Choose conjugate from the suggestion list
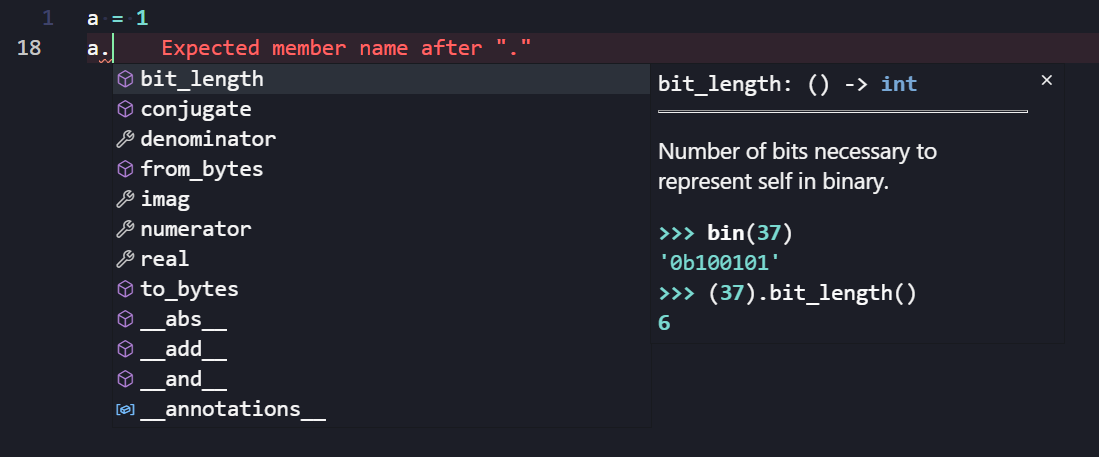1099x457 pixels. click(x=196, y=109)
